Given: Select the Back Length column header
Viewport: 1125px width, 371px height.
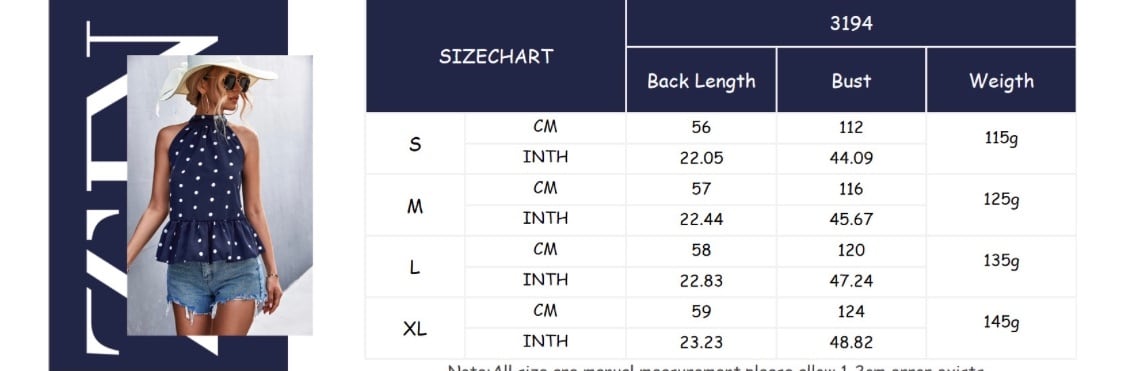Looking at the screenshot, I should [x=701, y=80].
